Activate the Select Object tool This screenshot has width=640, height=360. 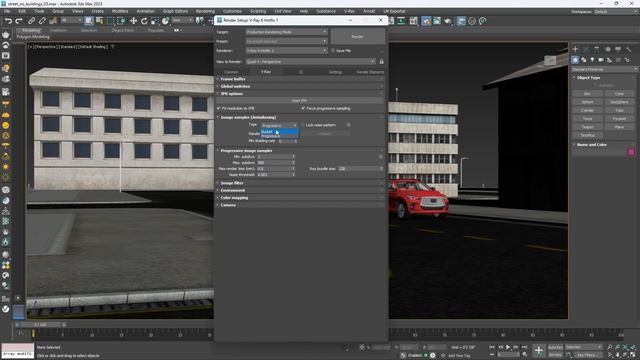click(x=89, y=21)
